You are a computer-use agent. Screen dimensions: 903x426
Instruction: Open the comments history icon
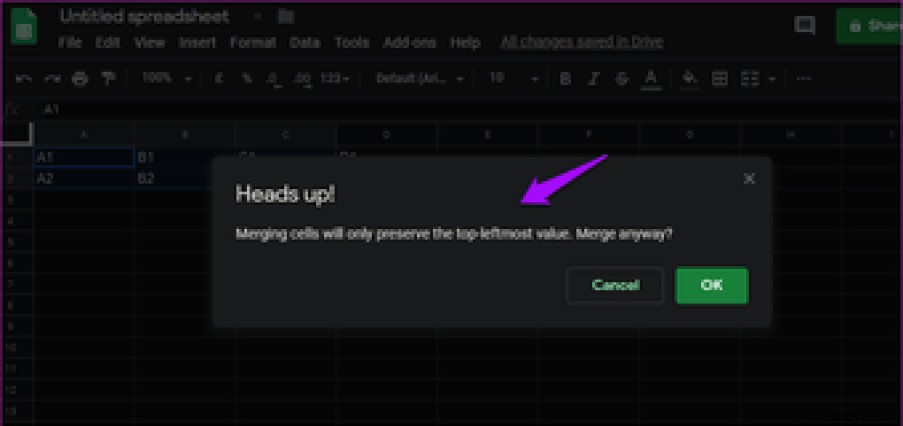tap(804, 25)
